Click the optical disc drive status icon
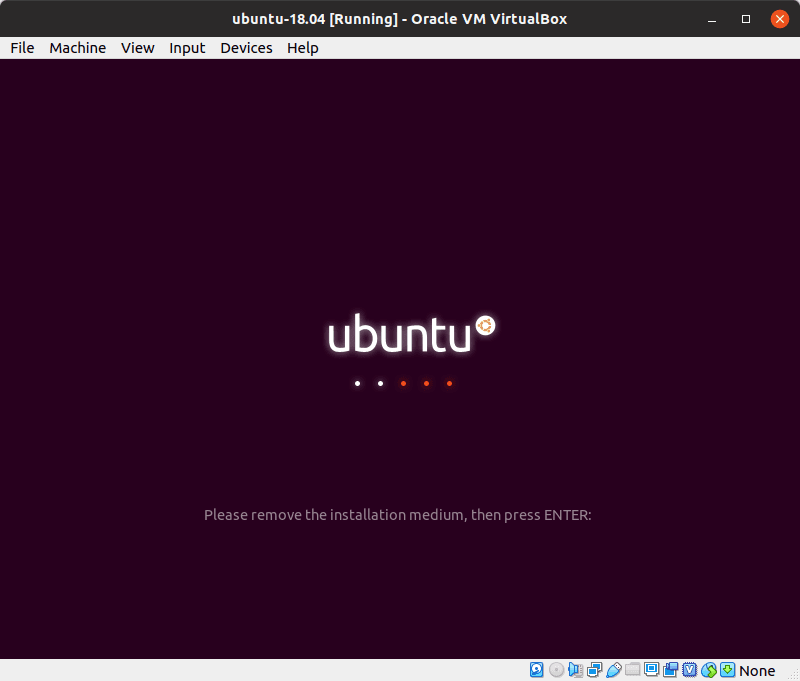800x681 pixels. 556,670
